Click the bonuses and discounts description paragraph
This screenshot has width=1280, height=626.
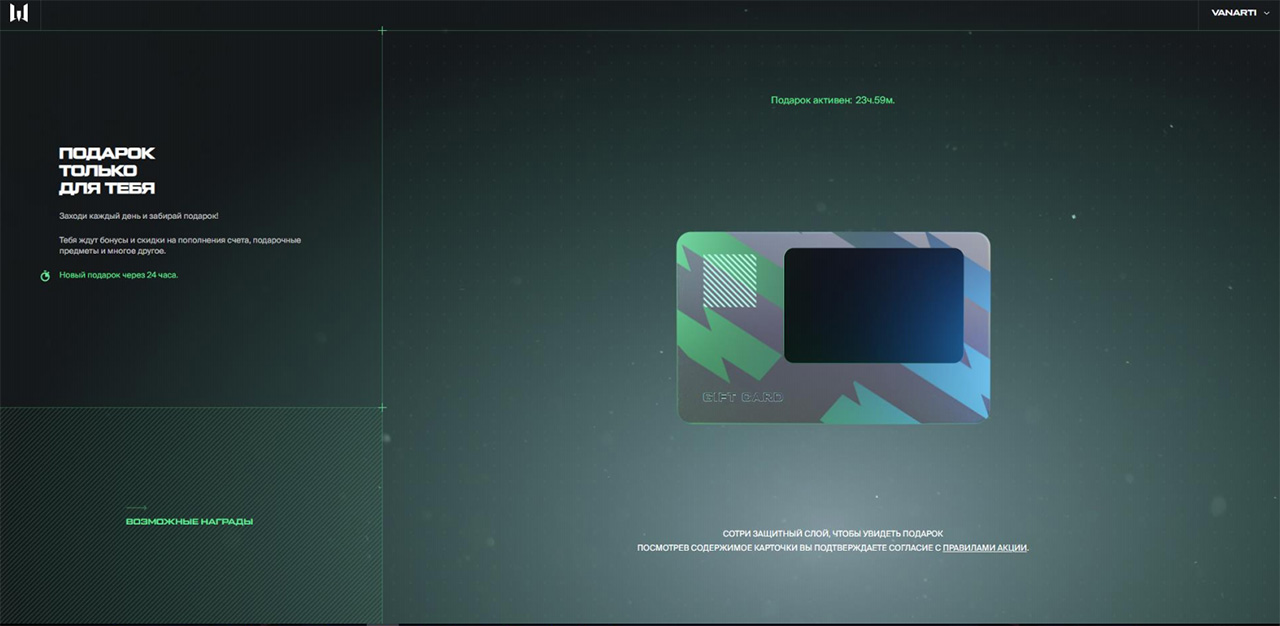pos(180,245)
